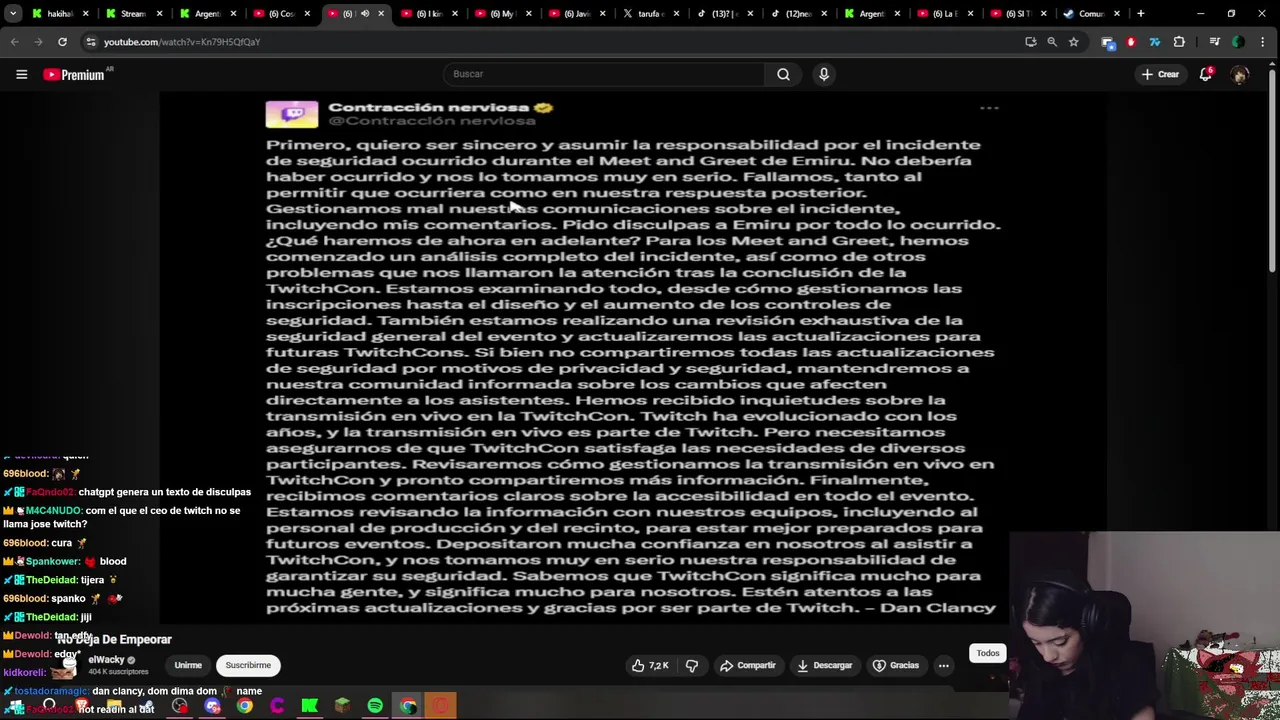Screen dimensions: 1280x720
Task: Click the Crear create button
Action: coord(1160,74)
